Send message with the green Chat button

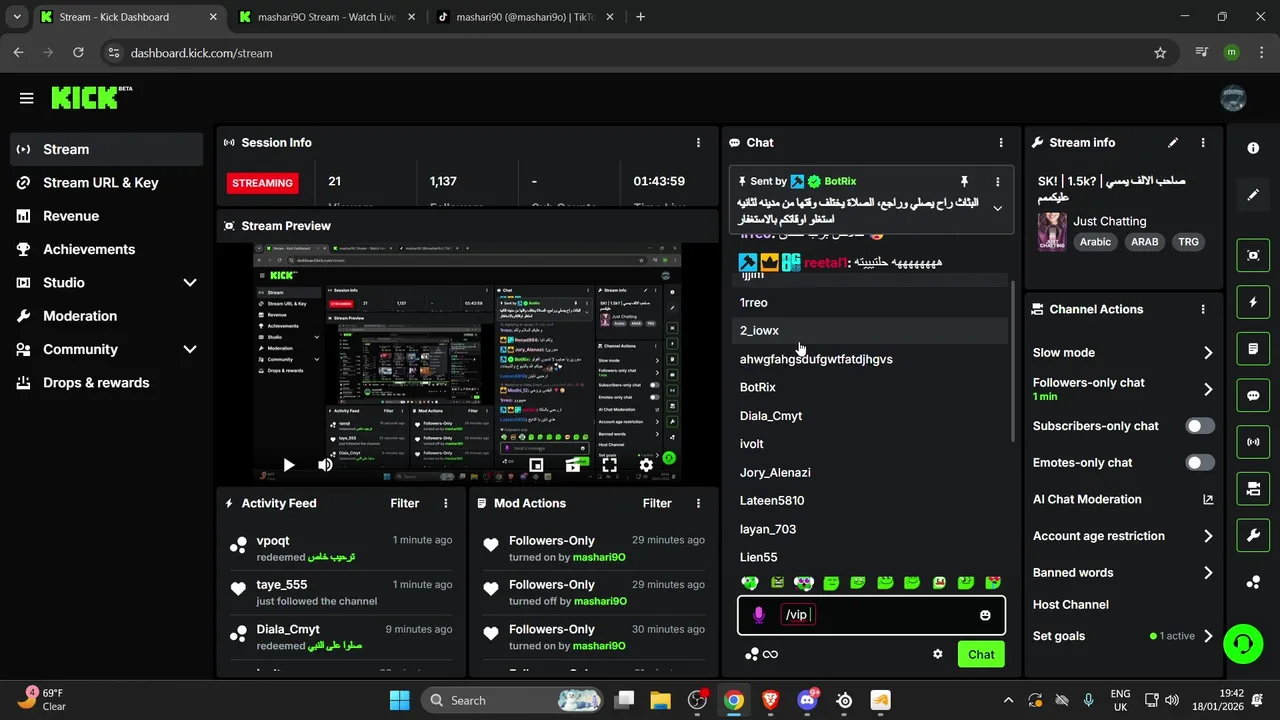click(x=981, y=654)
